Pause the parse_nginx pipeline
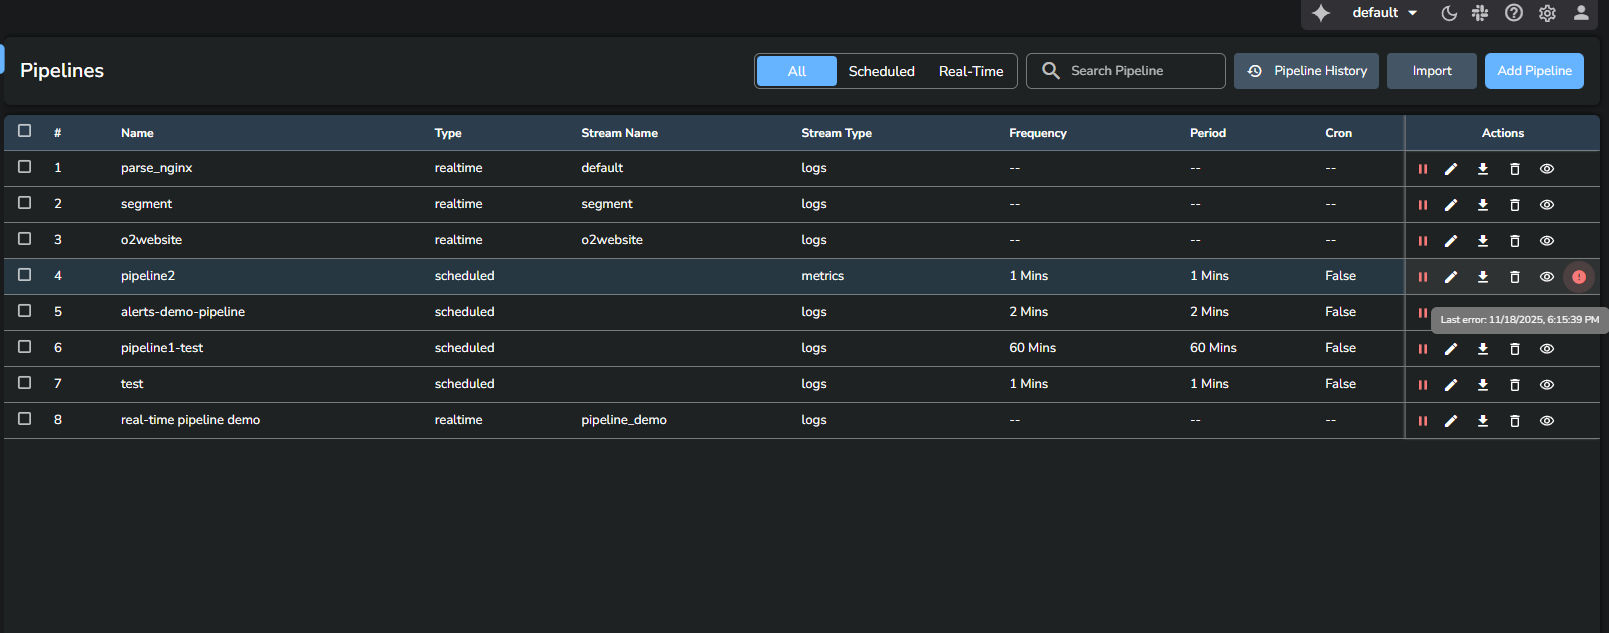Viewport: 1609px width, 633px height. [1422, 169]
